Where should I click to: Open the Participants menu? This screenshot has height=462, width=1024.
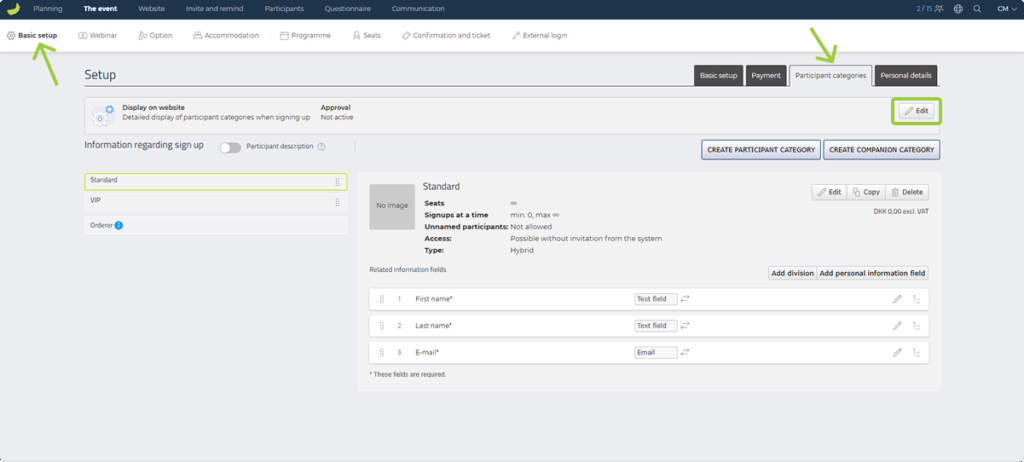point(284,8)
